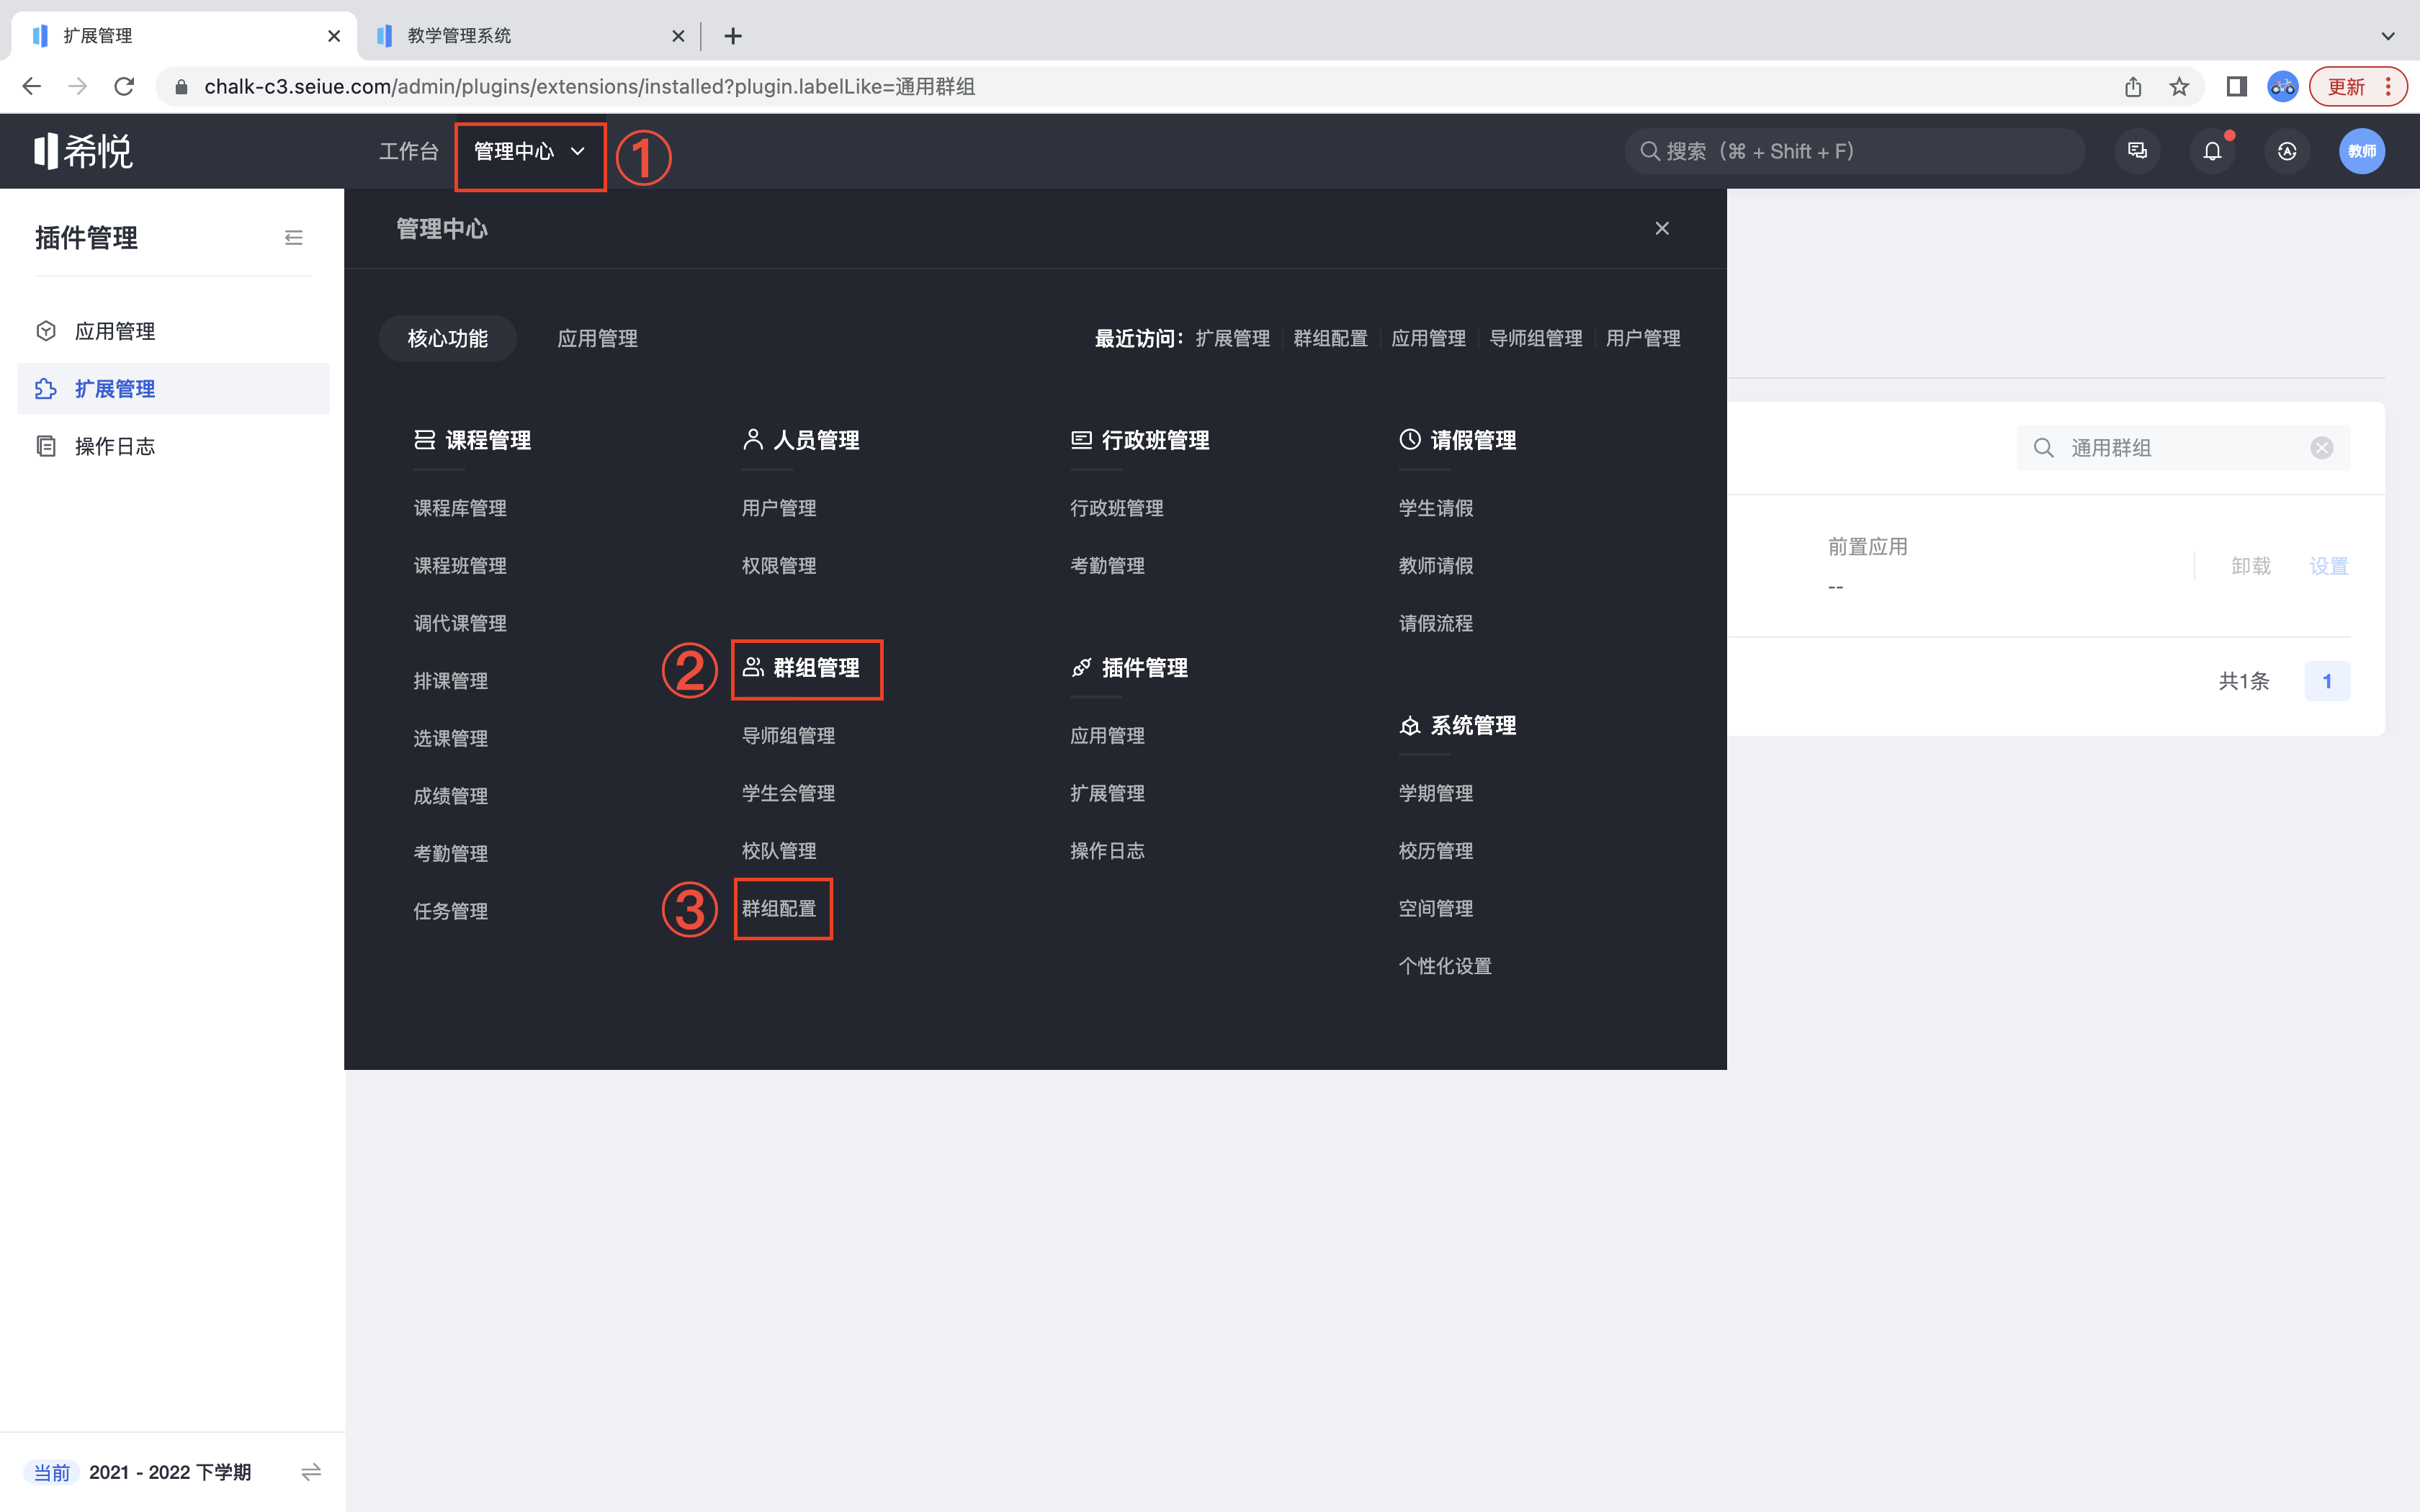Open a new browser tab

point(733,36)
